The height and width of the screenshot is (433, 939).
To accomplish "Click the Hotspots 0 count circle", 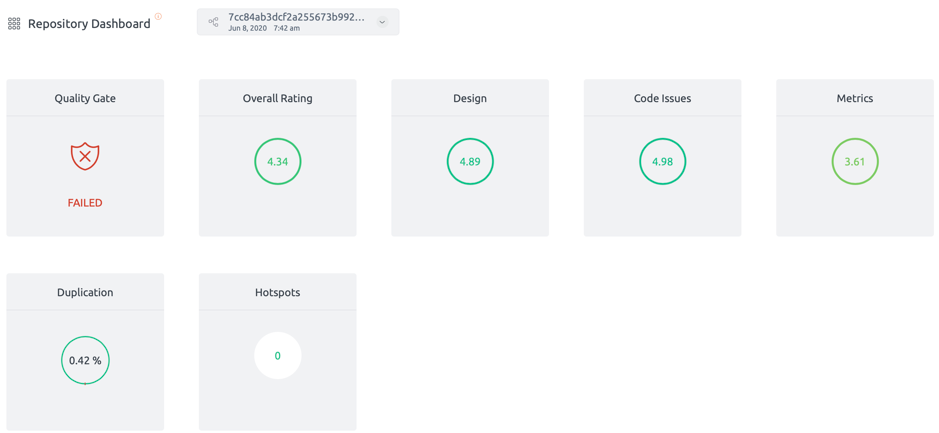I will (277, 356).
